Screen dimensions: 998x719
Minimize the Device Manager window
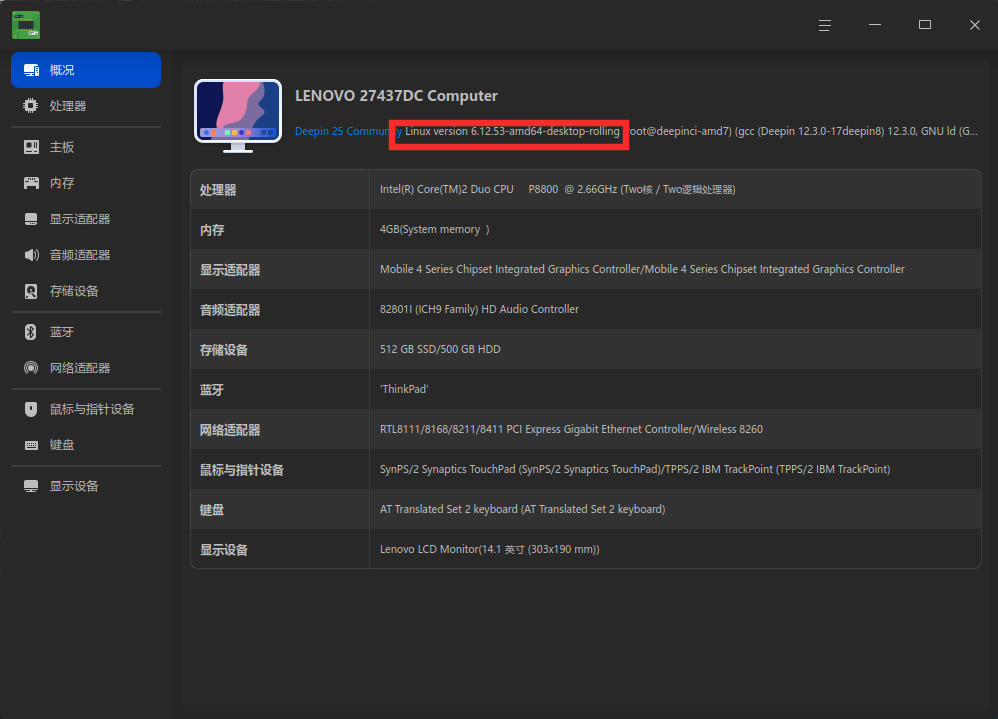875,25
